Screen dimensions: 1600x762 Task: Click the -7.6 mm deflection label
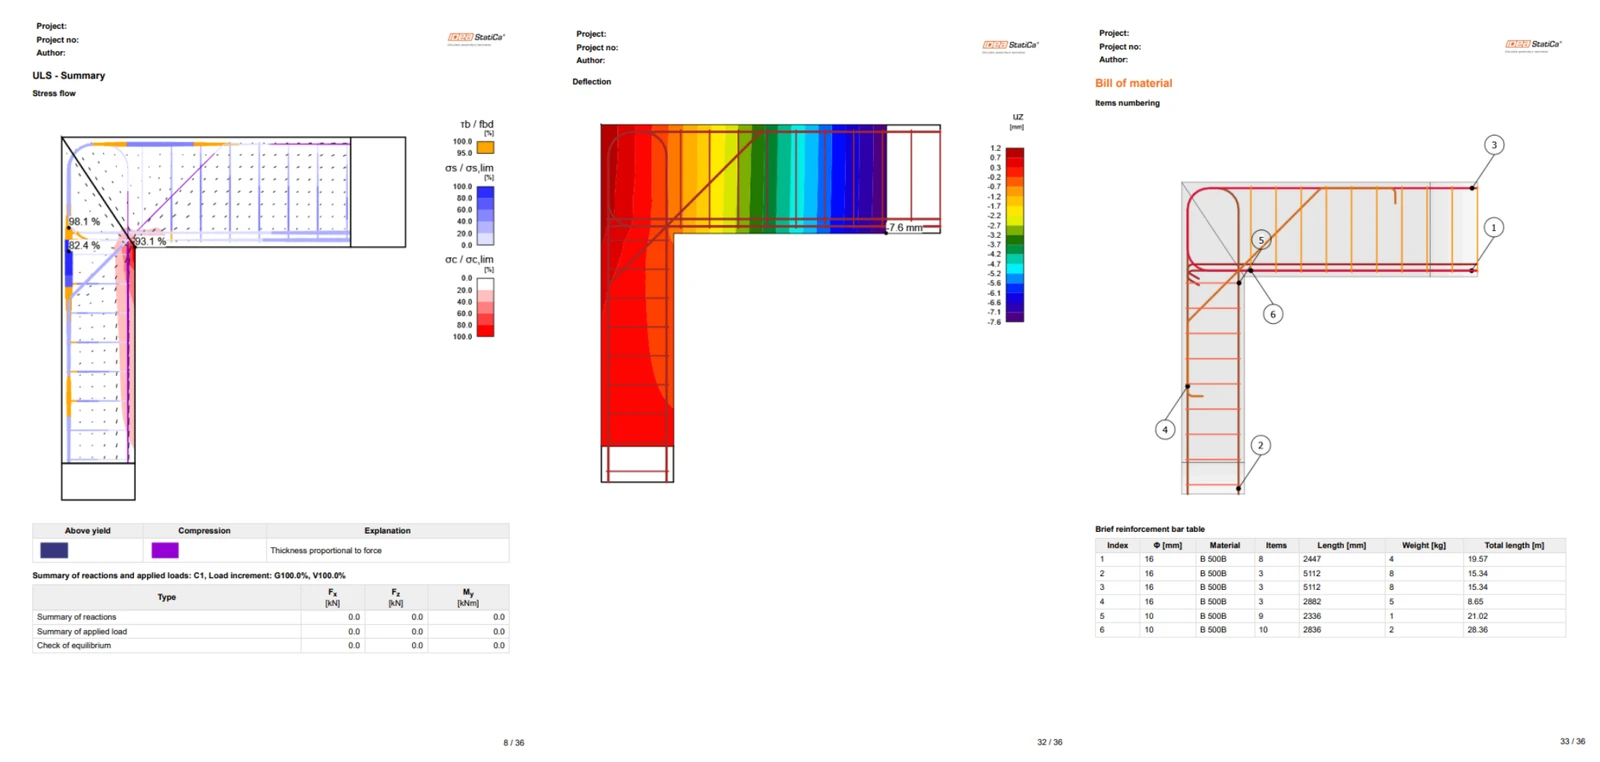click(905, 228)
